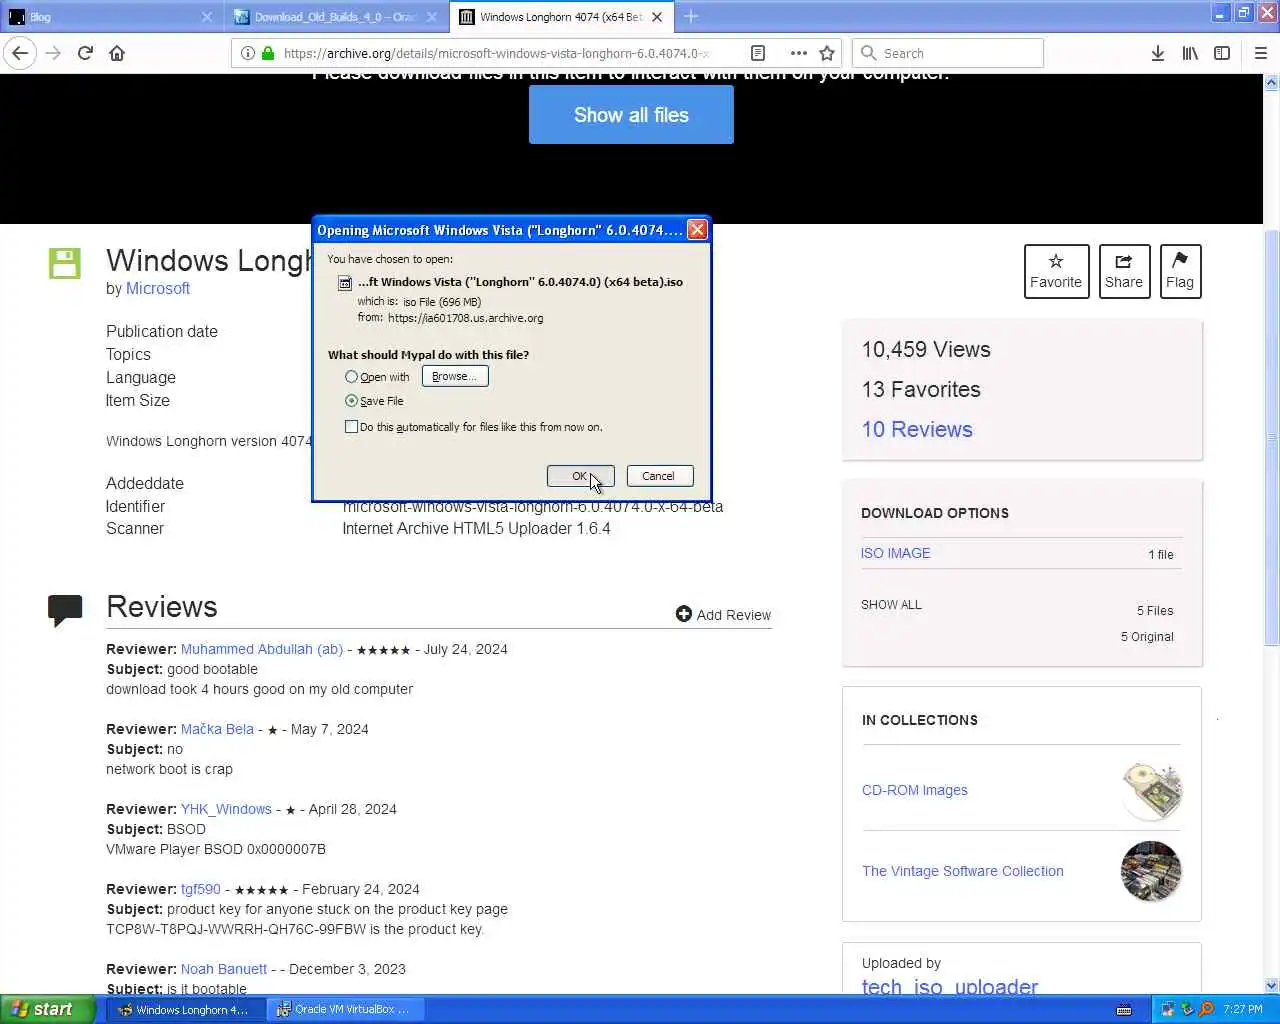
Task: Select the Open with radio button
Action: pyautogui.click(x=351, y=377)
